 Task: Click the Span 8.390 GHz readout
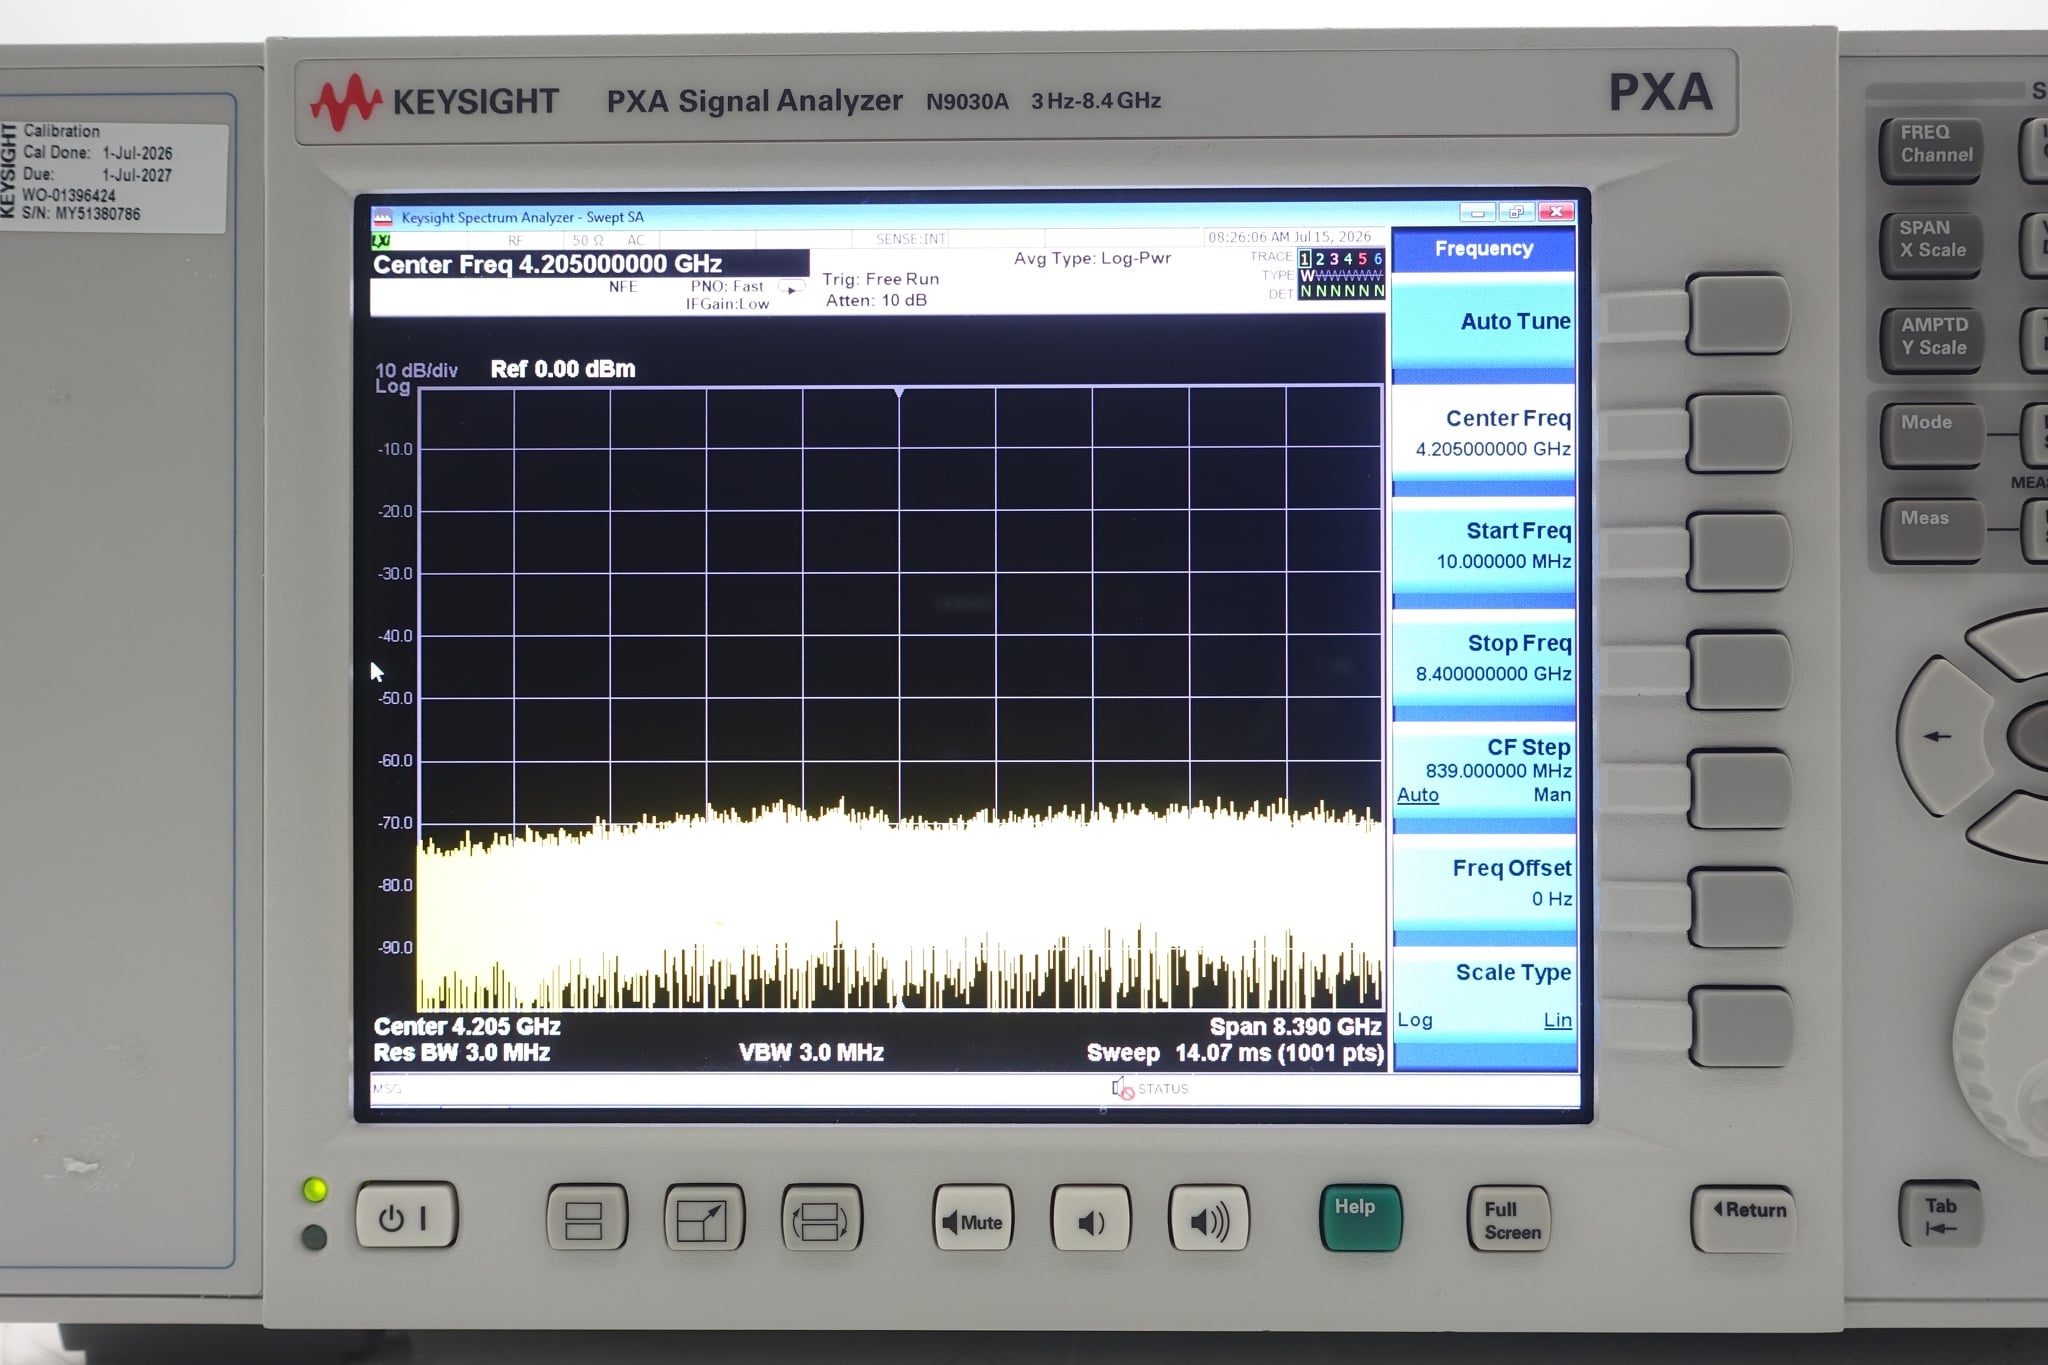pyautogui.click(x=1295, y=1027)
